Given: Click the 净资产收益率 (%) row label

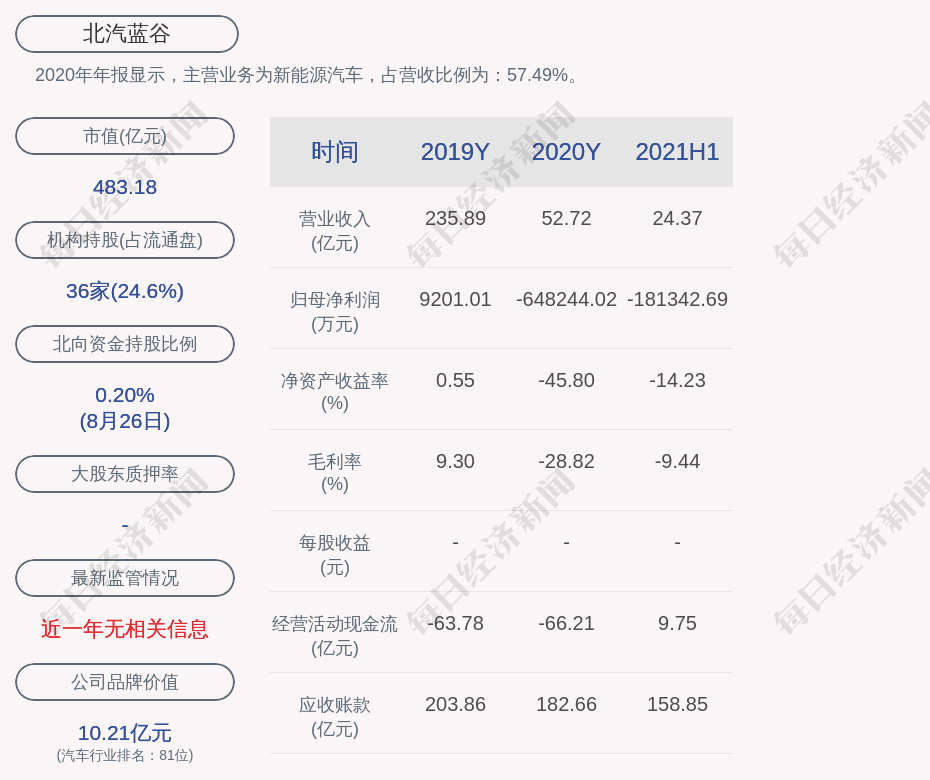Looking at the screenshot, I should tap(335, 392).
